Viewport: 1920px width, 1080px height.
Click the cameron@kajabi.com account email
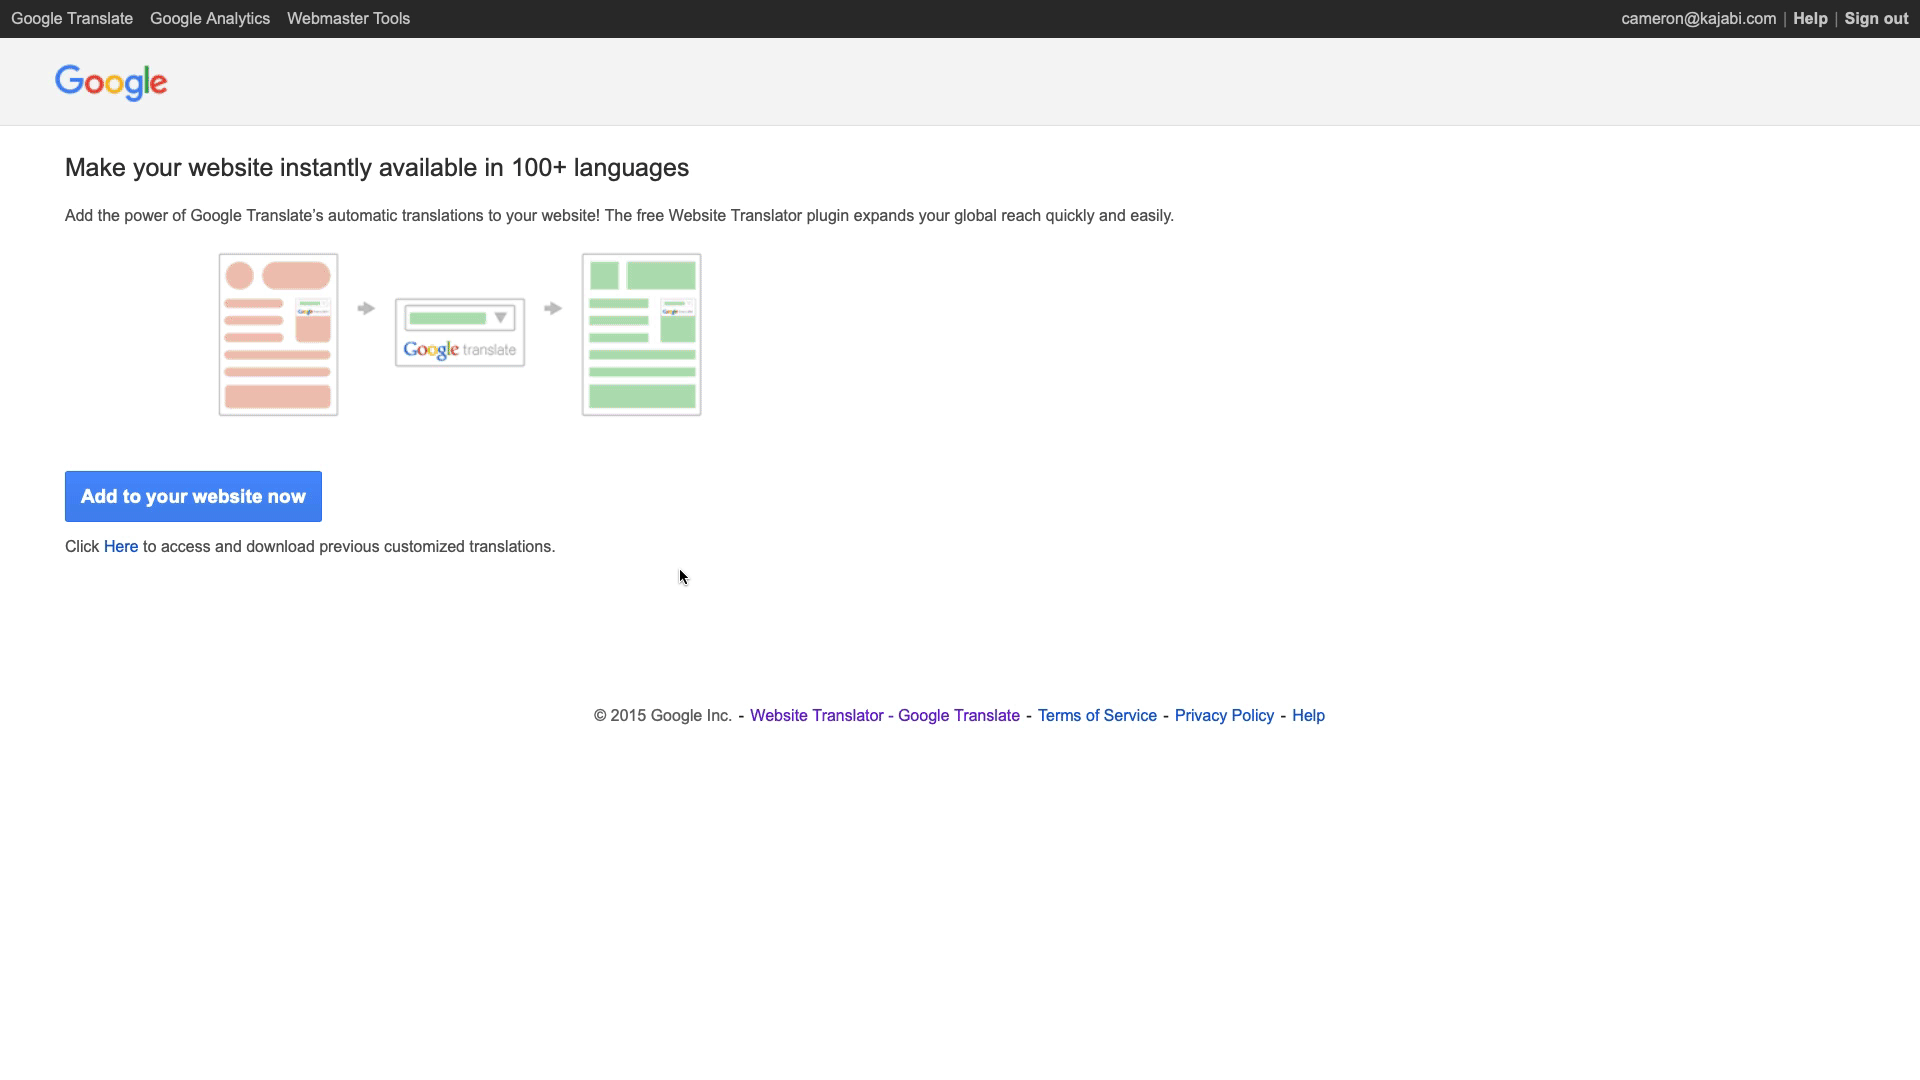coord(1698,19)
